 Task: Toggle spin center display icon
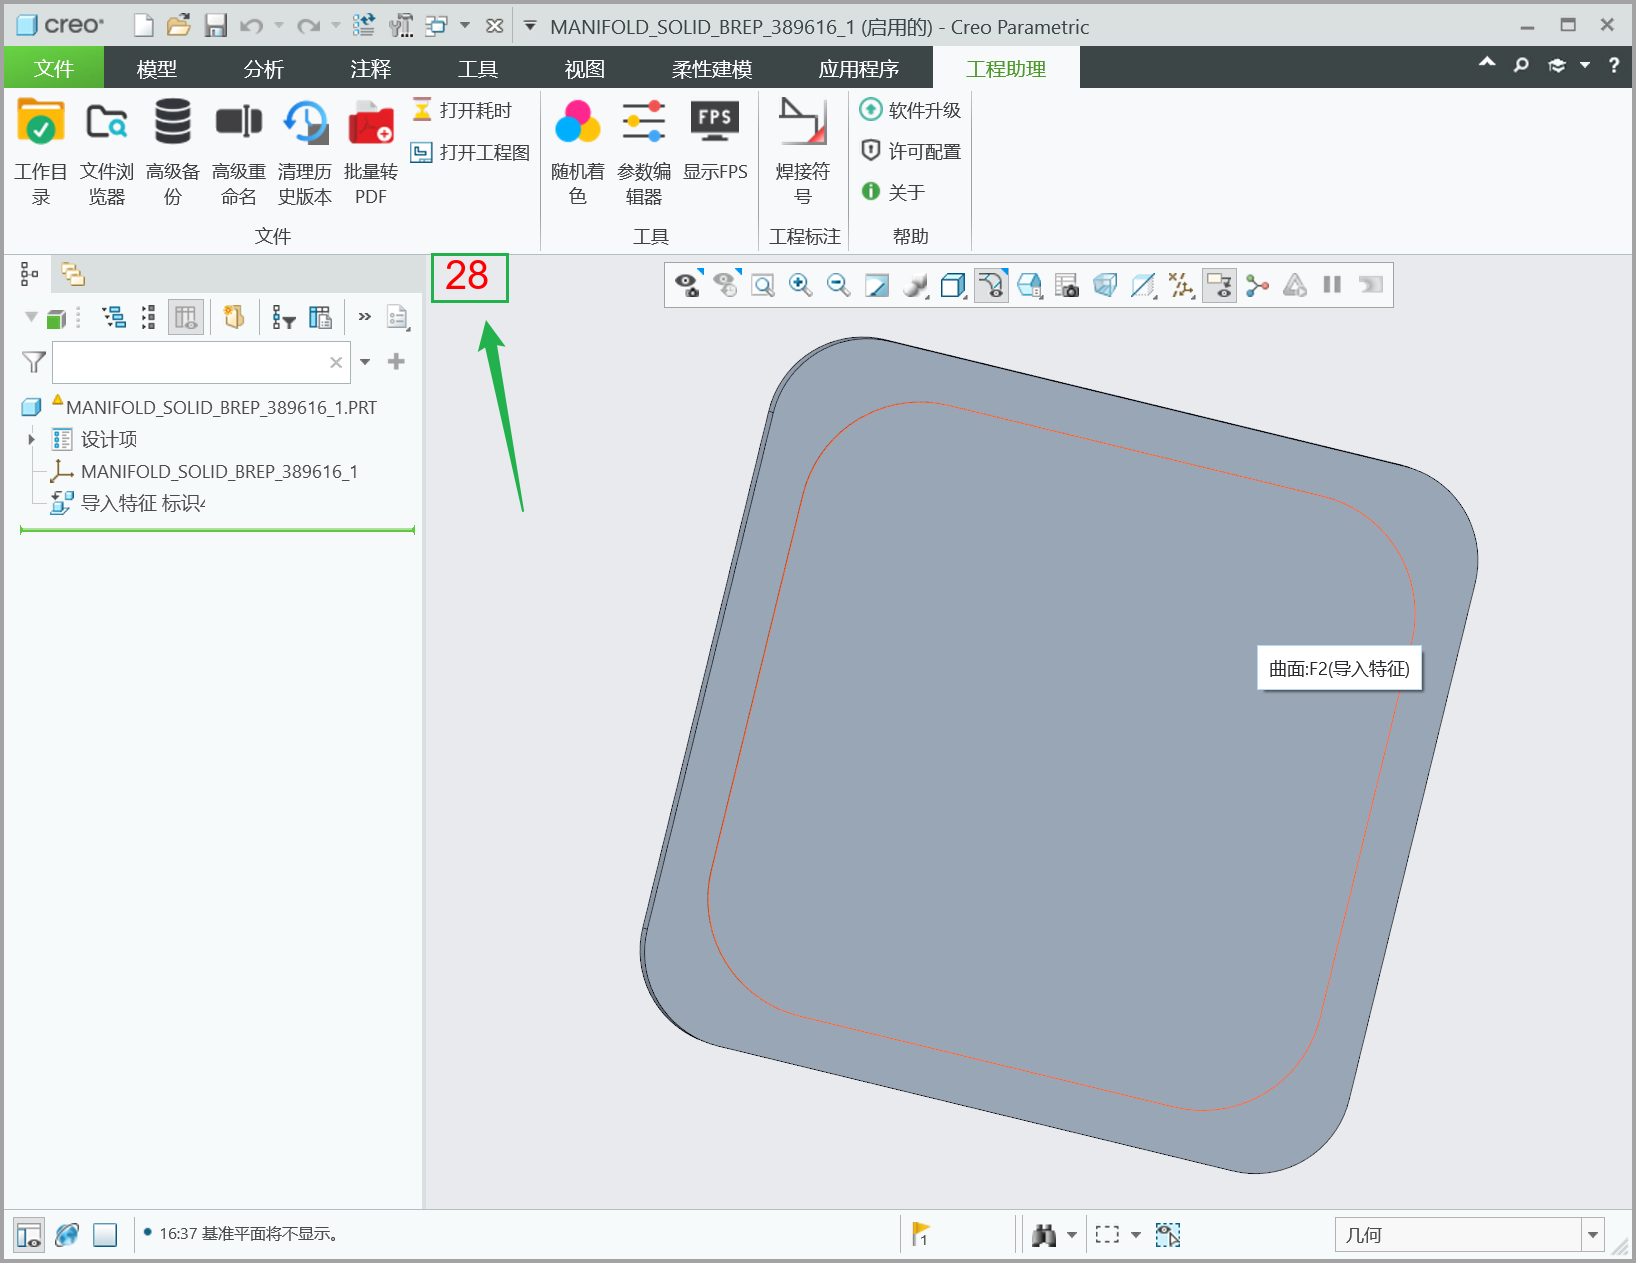click(x=1257, y=286)
